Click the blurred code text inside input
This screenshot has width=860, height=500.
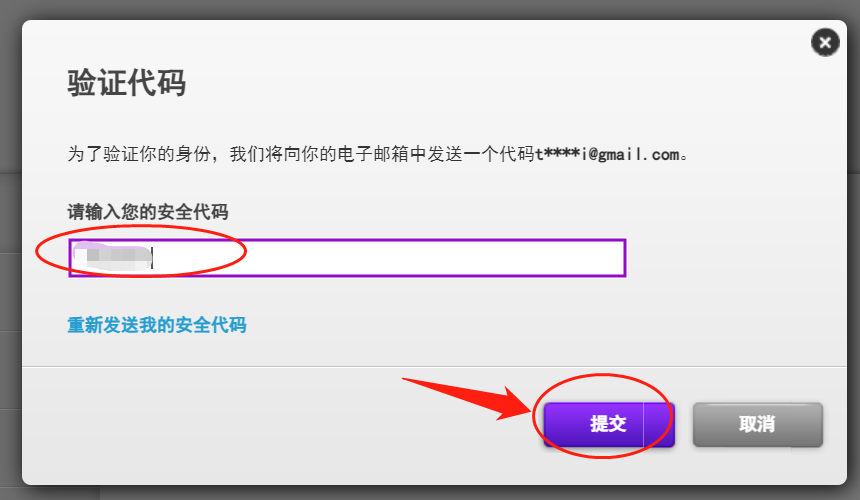tap(112, 258)
